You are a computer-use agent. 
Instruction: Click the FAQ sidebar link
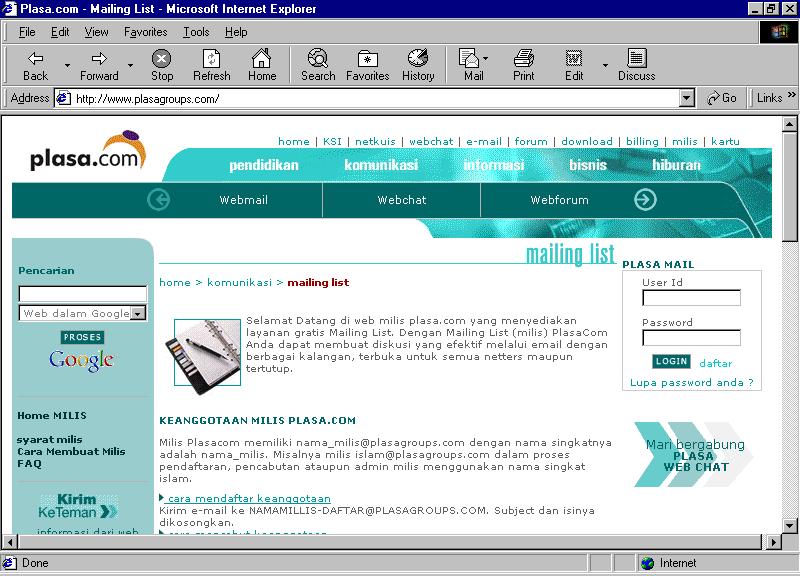tap(29, 464)
